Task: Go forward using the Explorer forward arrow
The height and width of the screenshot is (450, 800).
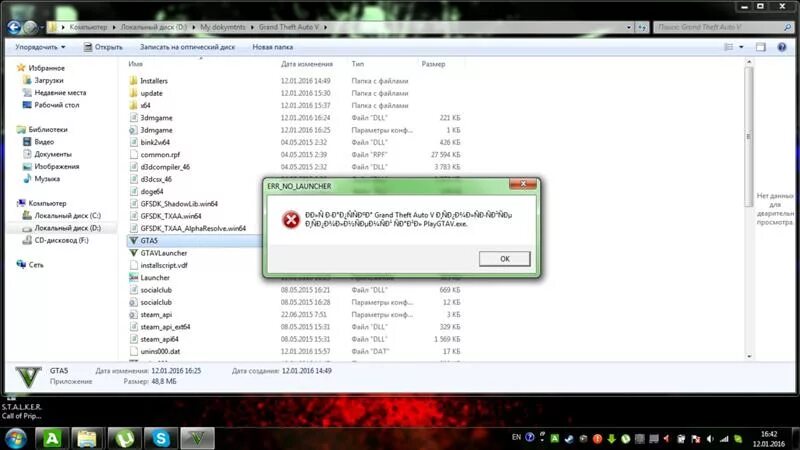Action: tap(31, 27)
